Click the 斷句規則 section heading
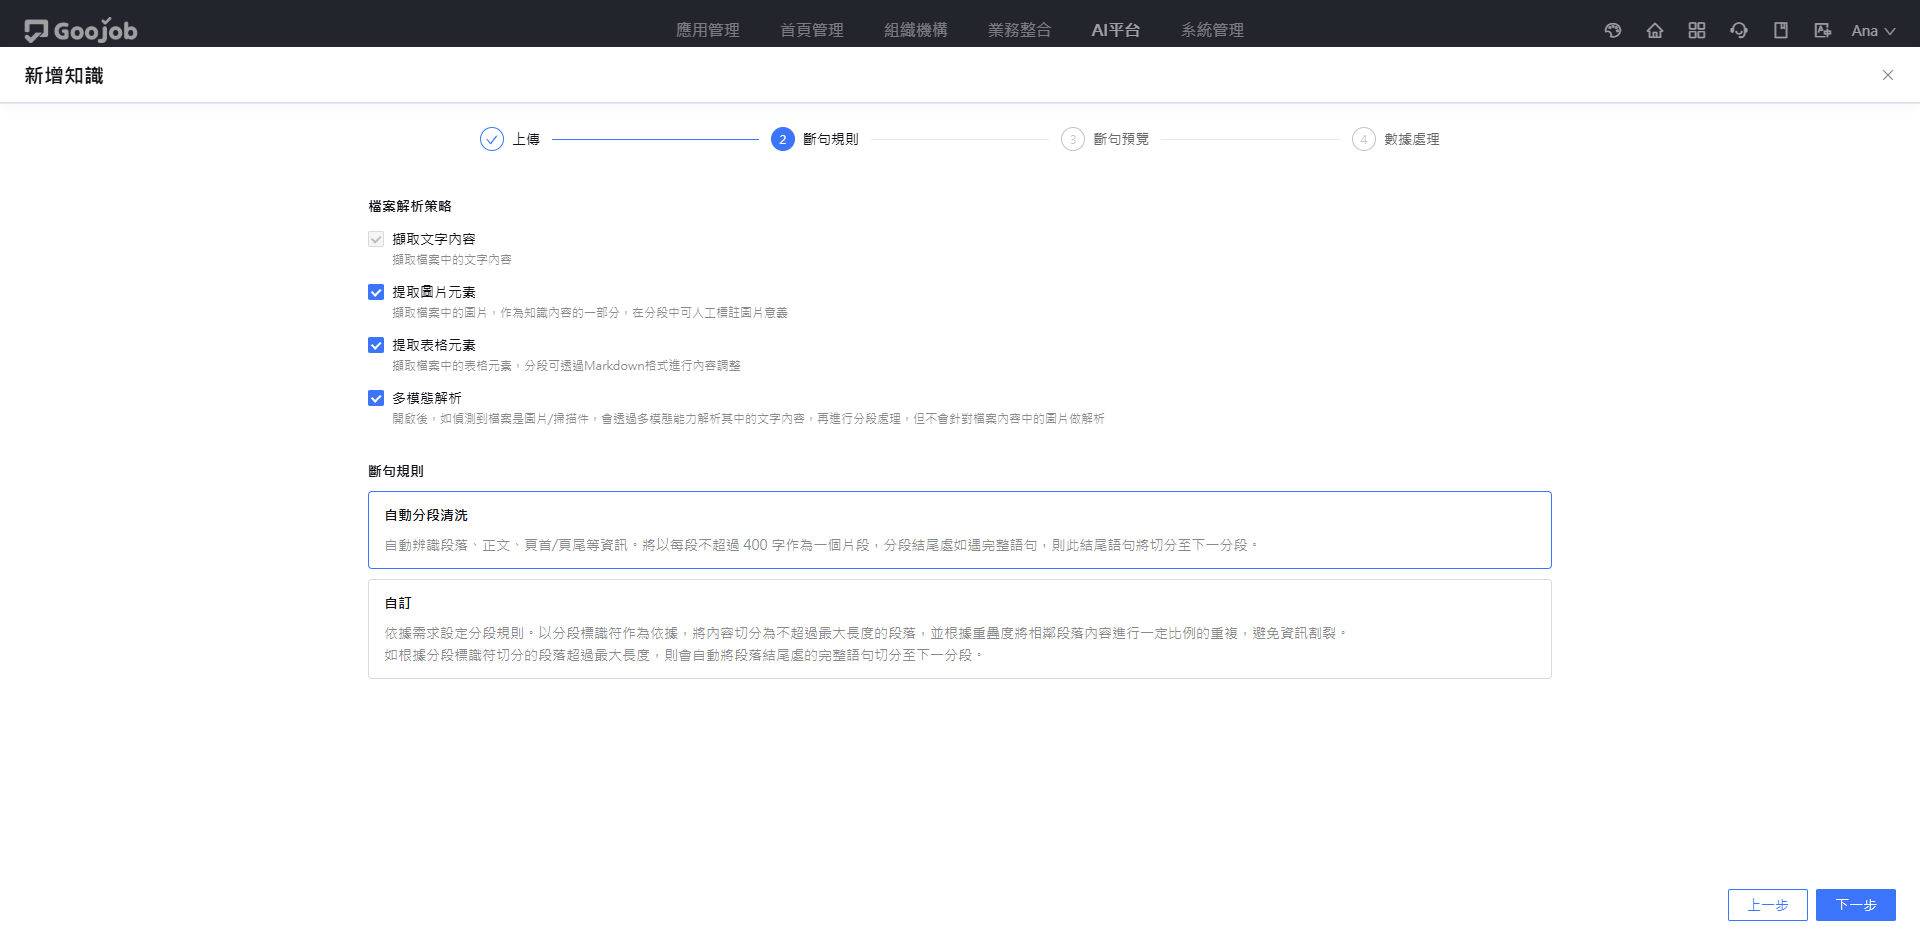 click(x=396, y=471)
